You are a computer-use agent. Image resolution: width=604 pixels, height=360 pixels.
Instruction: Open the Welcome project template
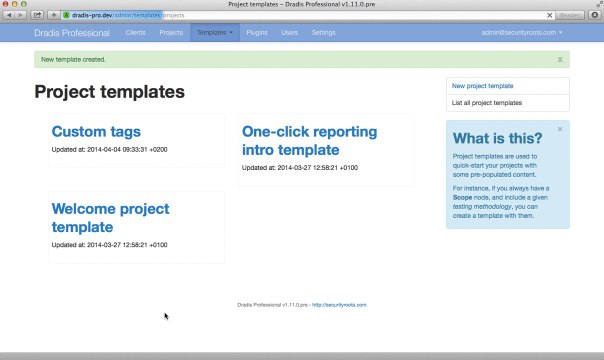click(x=111, y=218)
